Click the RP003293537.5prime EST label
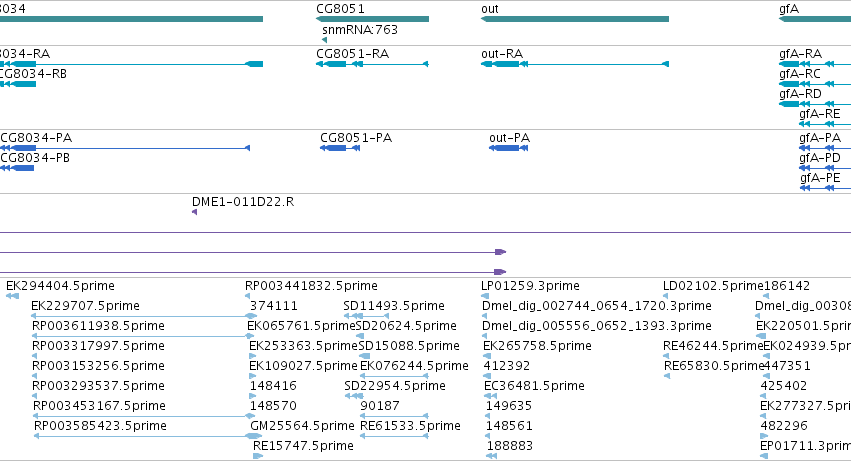851x461 pixels. [x=98, y=386]
